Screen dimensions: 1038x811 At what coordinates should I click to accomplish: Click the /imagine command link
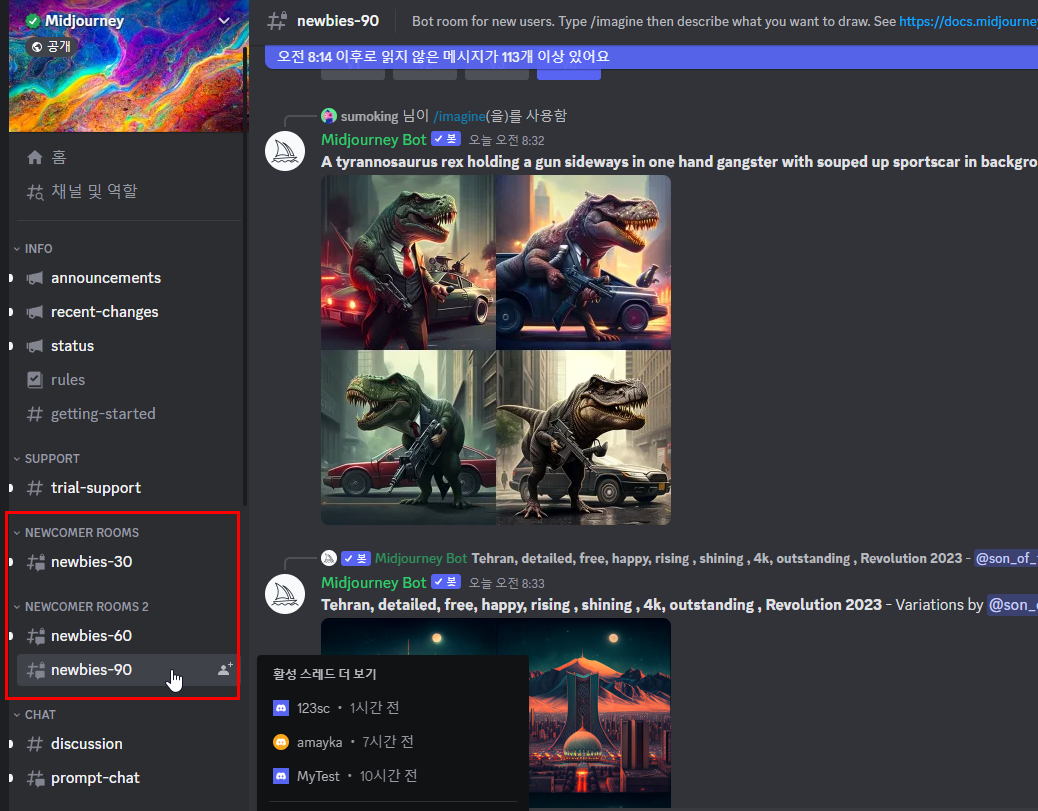[459, 117]
